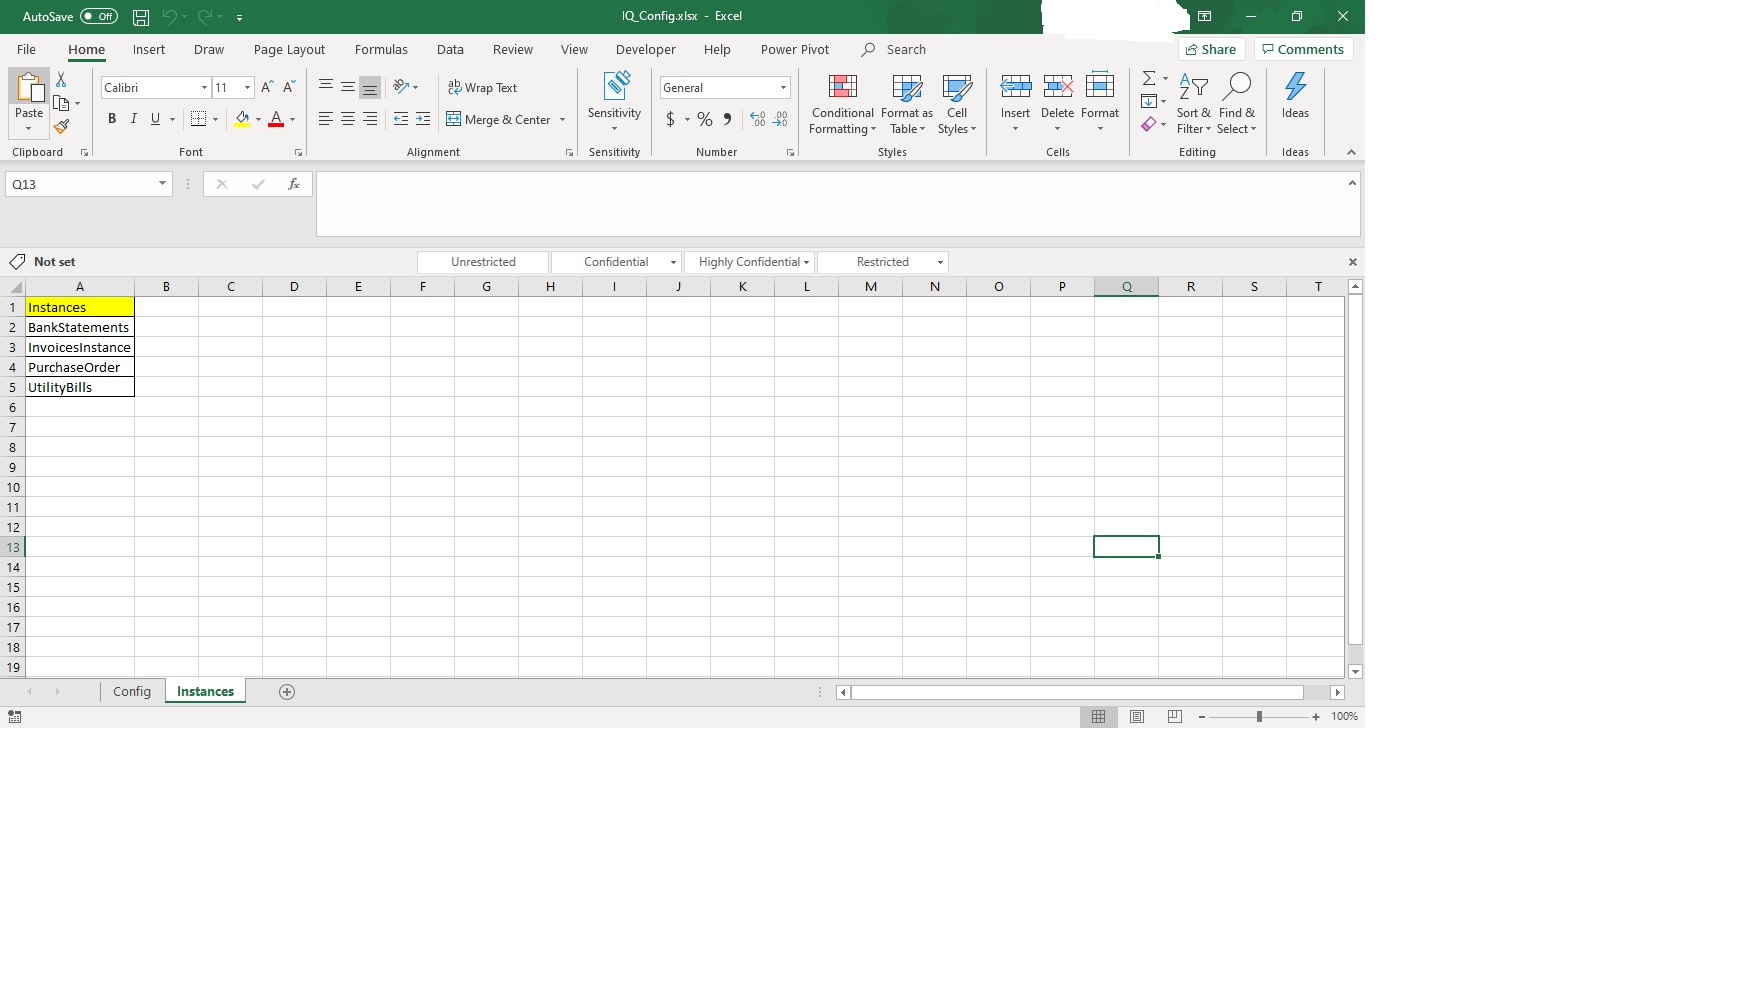This screenshot has height=982, width=1746.
Task: Toggle Bottom Align vertical alignment
Action: pos(370,88)
